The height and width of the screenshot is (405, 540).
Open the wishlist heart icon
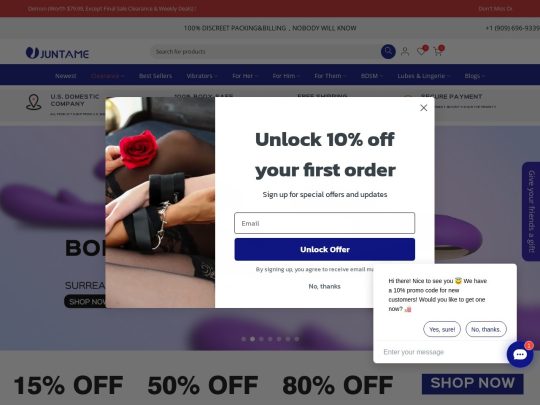[x=421, y=52]
